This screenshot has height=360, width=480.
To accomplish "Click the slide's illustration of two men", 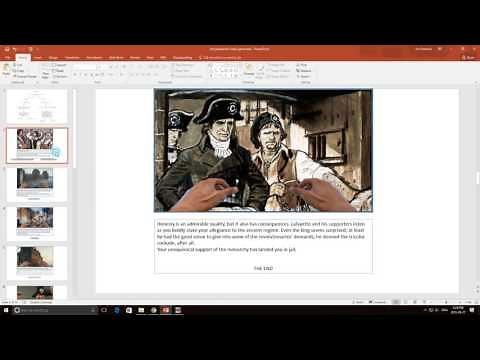I will point(263,150).
